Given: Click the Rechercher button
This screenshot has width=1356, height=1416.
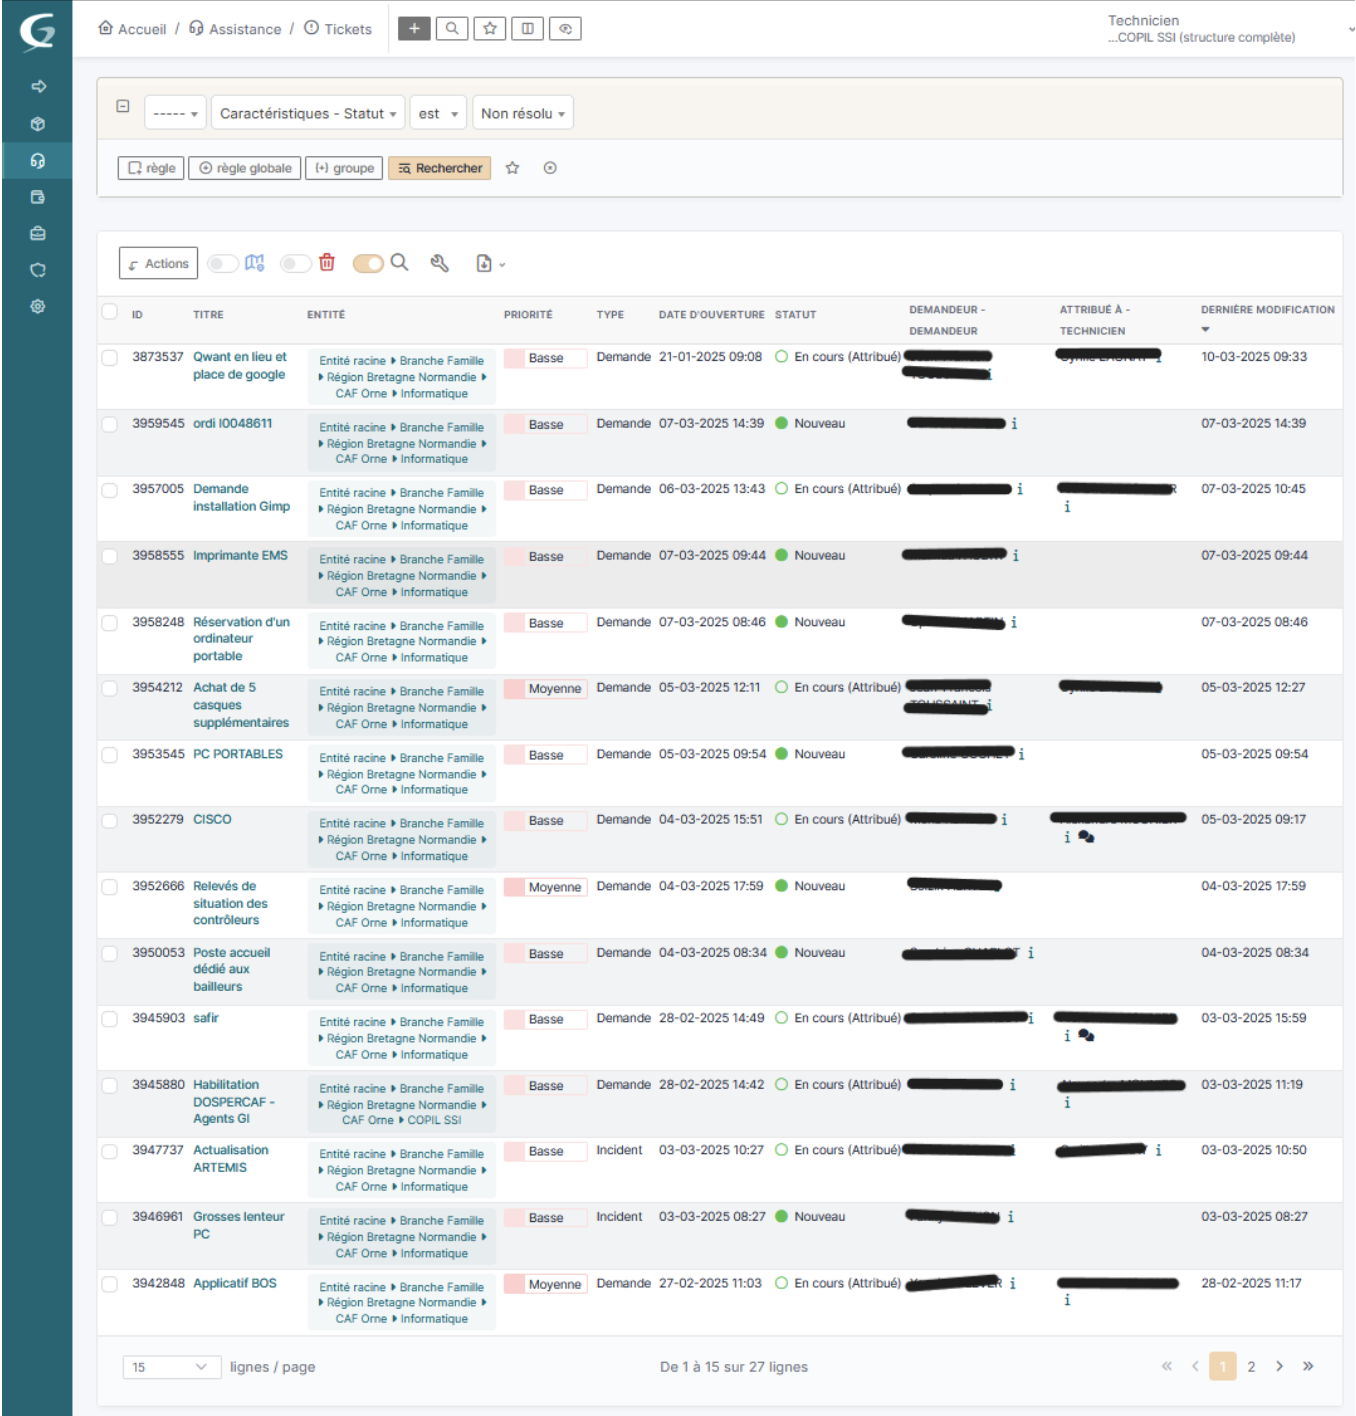Looking at the screenshot, I should [x=440, y=168].
